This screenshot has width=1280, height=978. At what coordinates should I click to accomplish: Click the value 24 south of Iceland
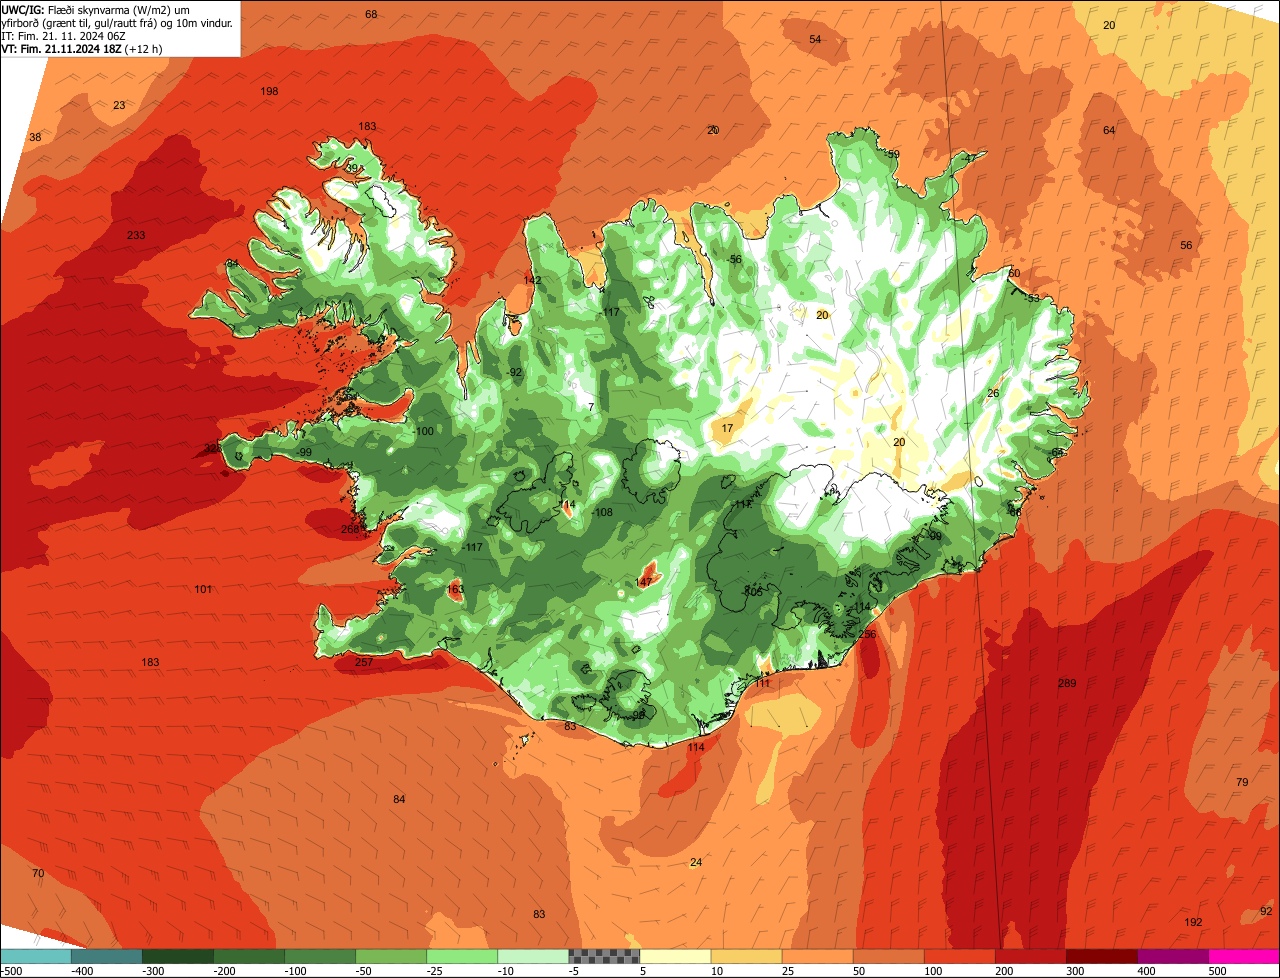coord(696,862)
